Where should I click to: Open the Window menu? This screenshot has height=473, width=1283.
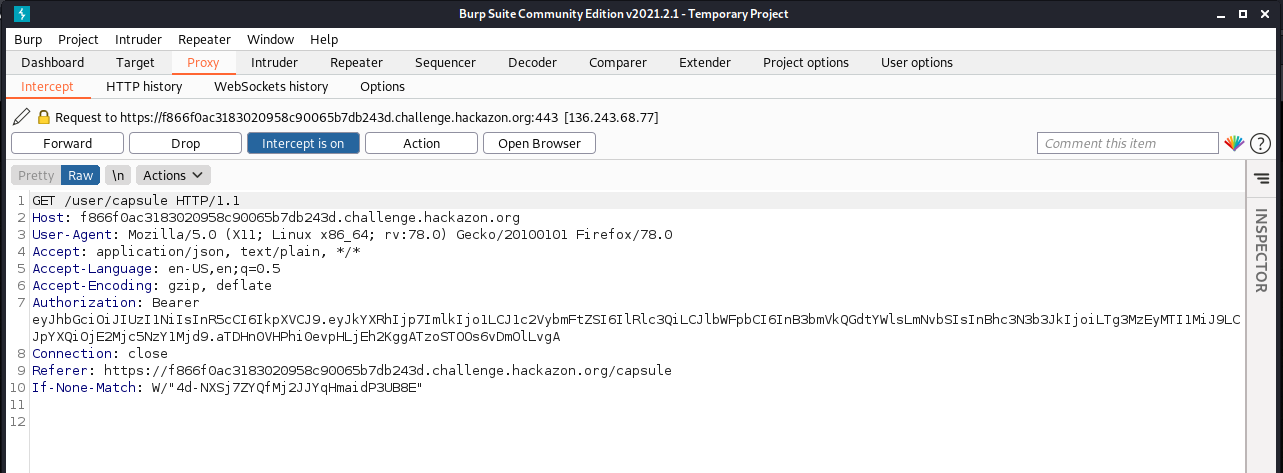point(270,39)
